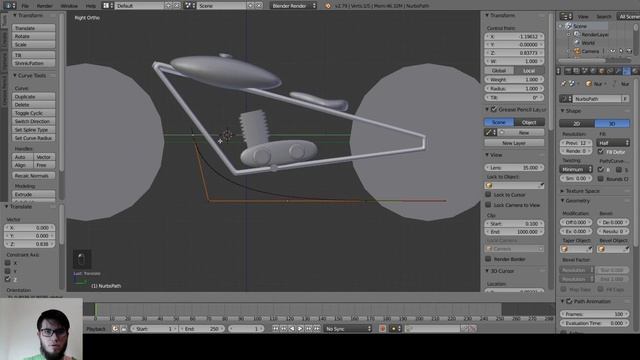640x360 pixels.
Task: Adjust the Lens value slider
Action: (514, 167)
